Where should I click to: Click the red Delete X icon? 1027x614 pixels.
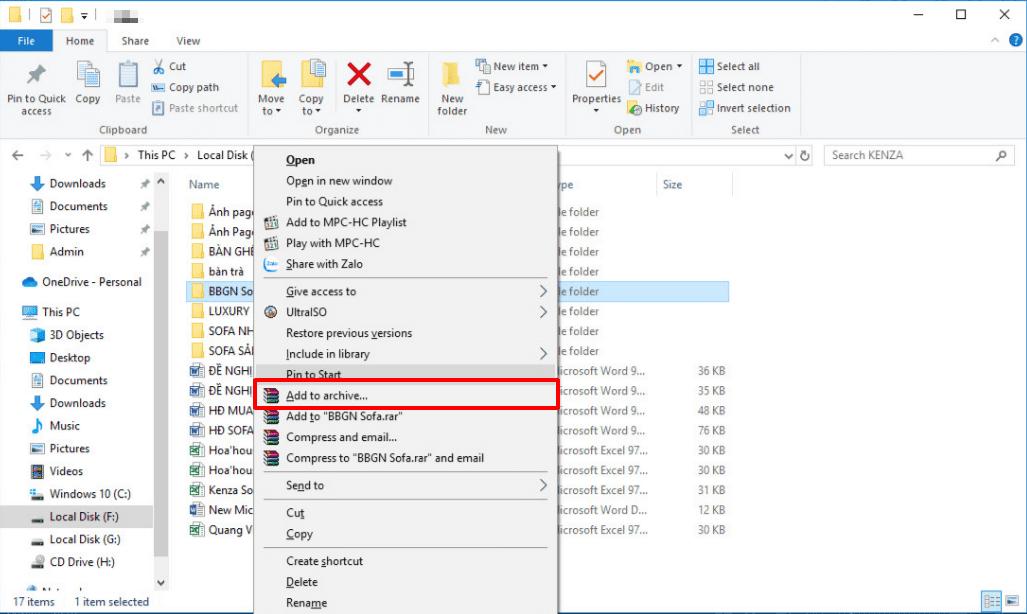pos(358,75)
